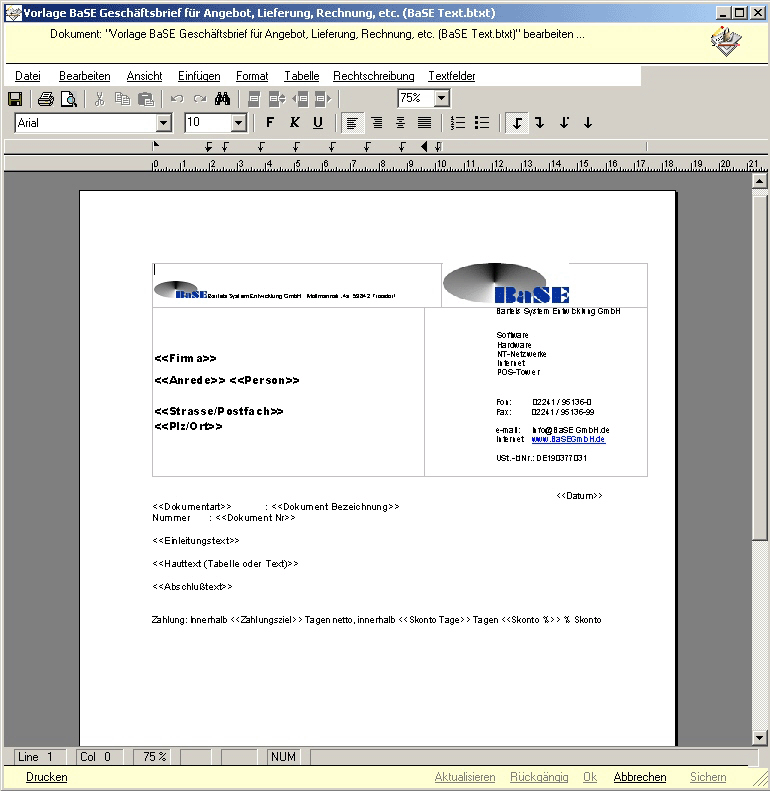Insert a bulleted list

[482, 123]
